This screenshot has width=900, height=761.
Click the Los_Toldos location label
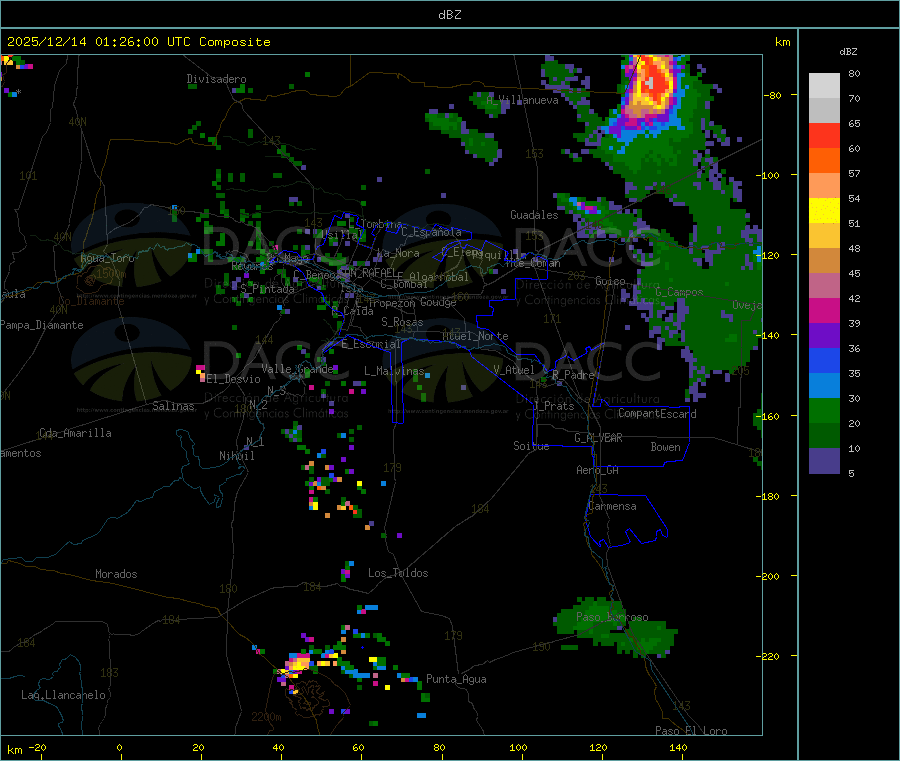tap(398, 573)
